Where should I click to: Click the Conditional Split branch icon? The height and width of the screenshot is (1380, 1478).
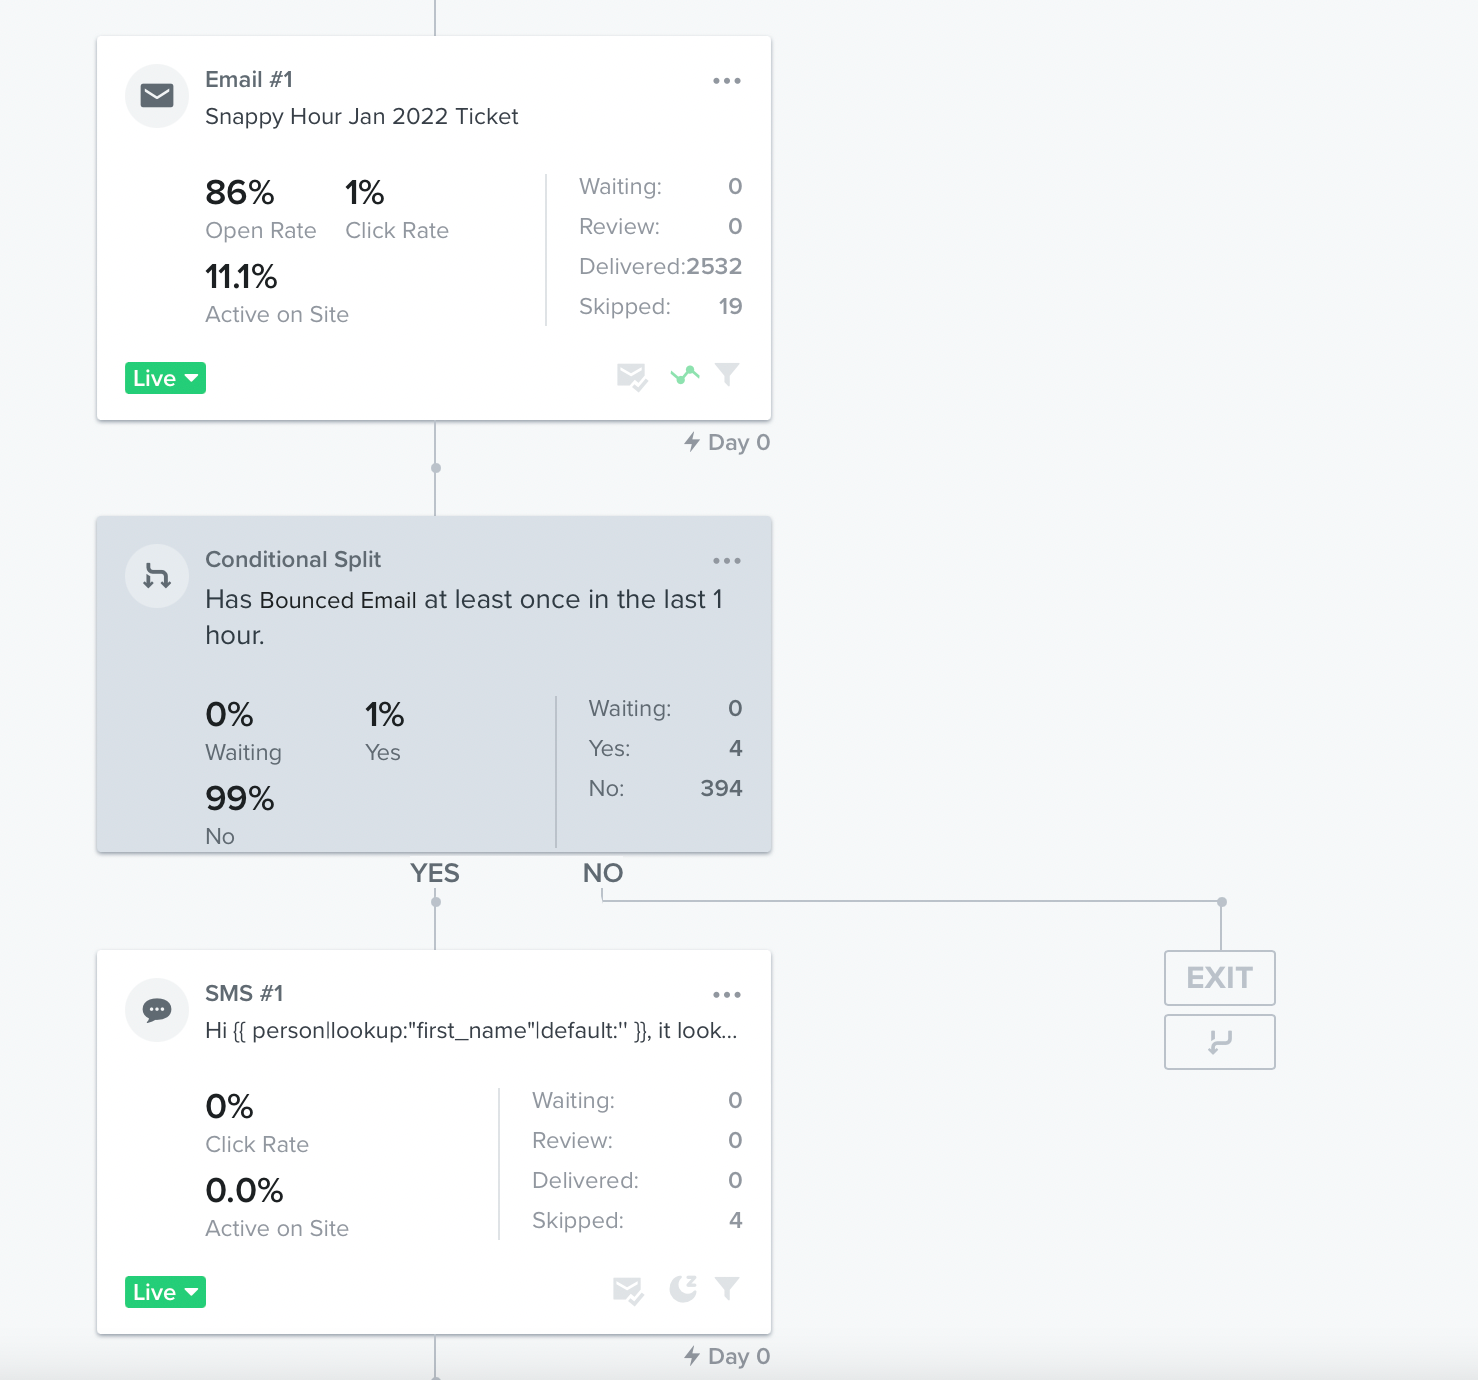click(x=157, y=576)
